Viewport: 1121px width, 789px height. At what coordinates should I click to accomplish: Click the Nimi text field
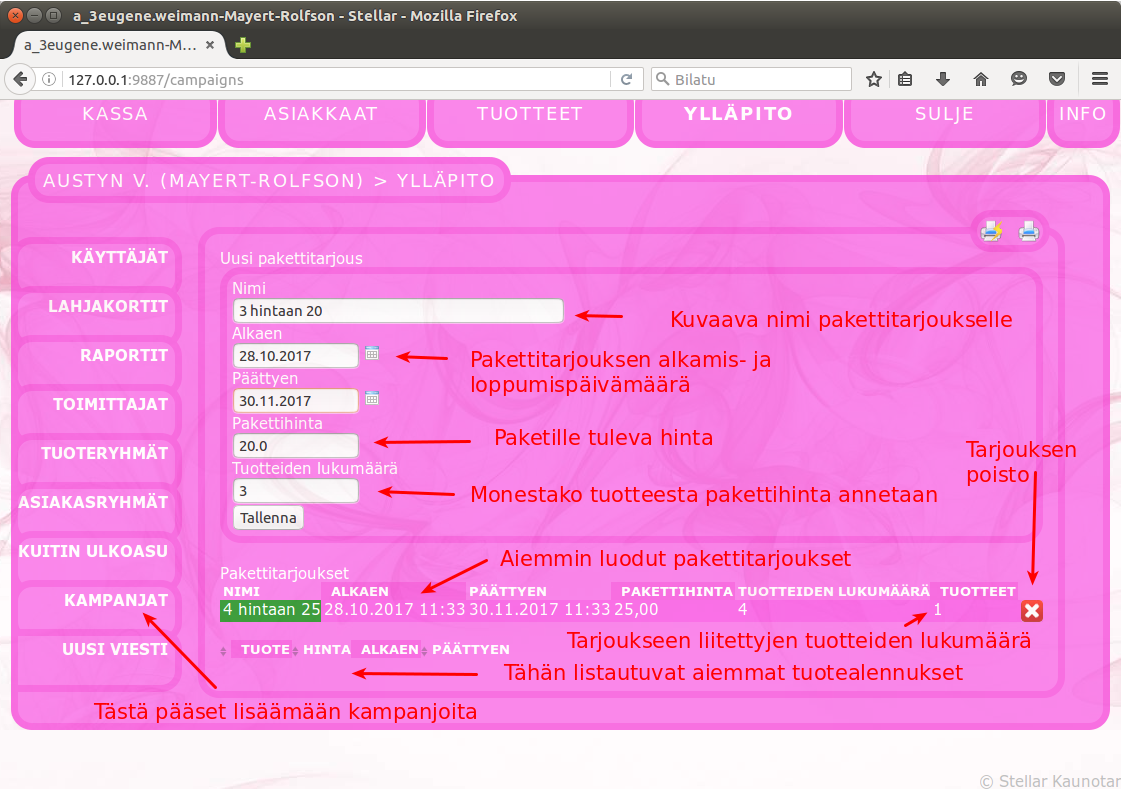tap(397, 311)
